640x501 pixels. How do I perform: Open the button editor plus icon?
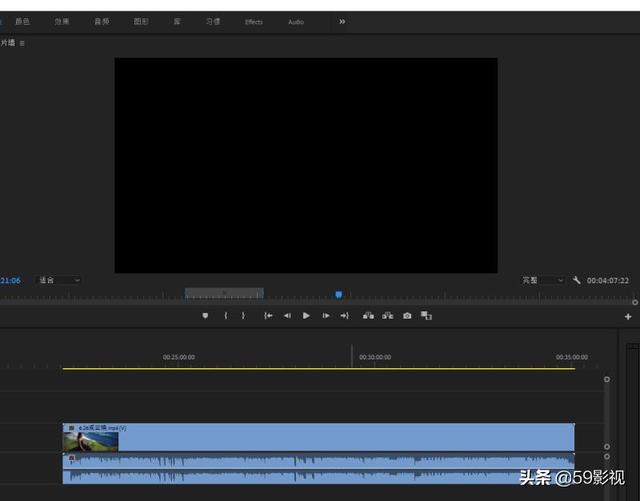tap(628, 316)
